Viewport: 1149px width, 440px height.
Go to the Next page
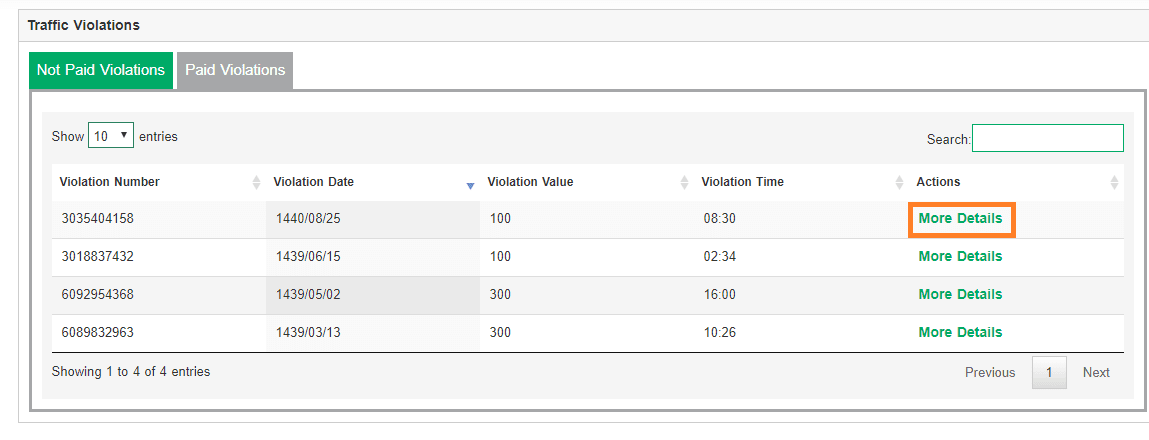(x=1096, y=372)
